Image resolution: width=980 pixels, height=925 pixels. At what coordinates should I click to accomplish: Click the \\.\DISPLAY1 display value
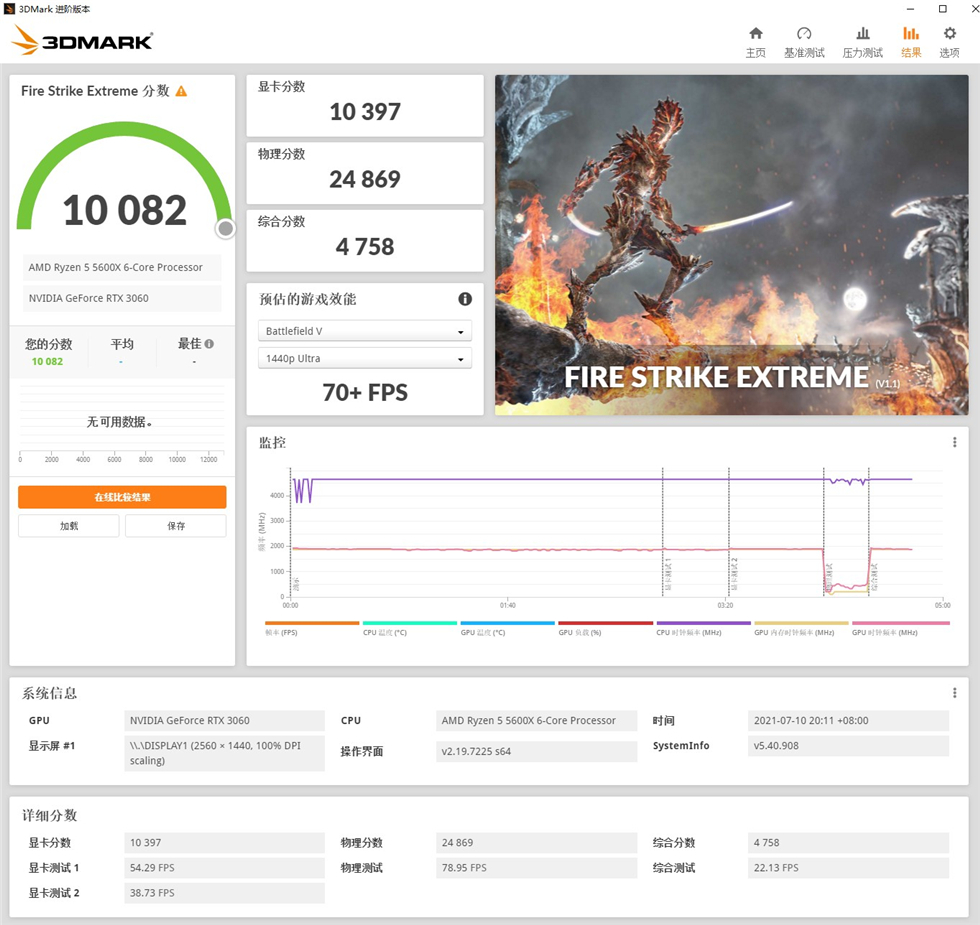point(224,753)
